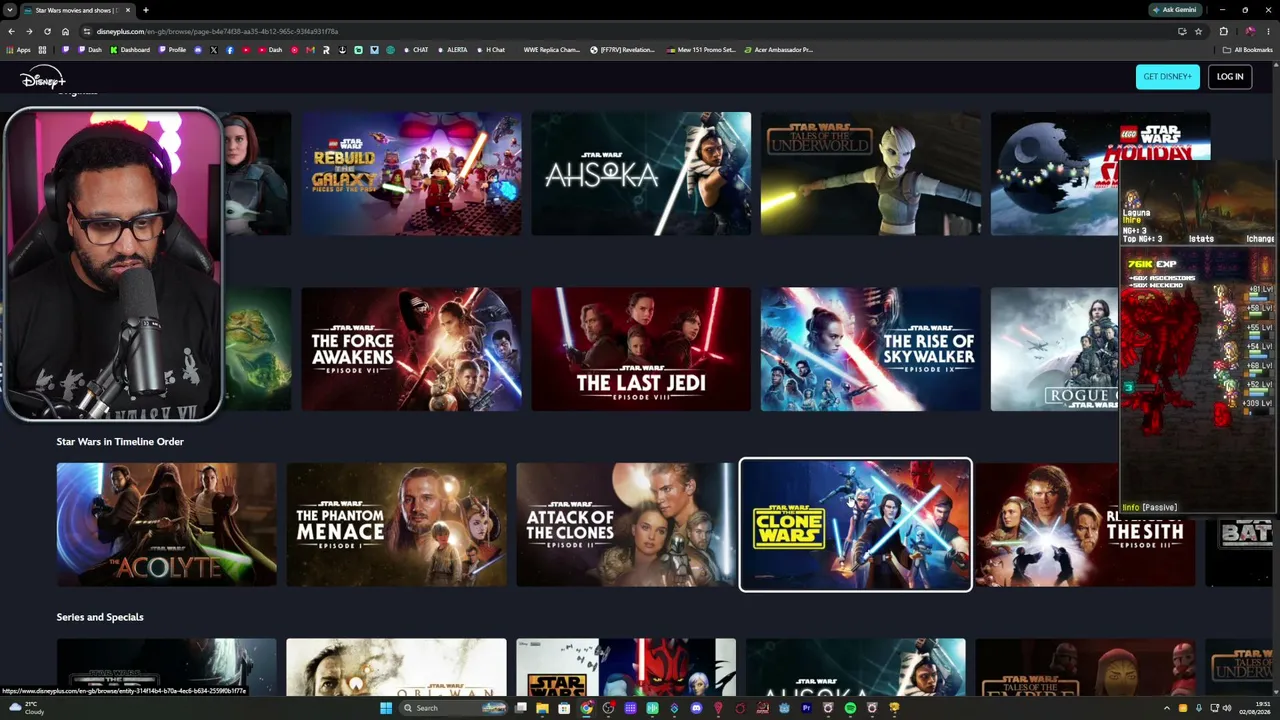Click the browser forward arrow
The height and width of the screenshot is (720, 1280).
coord(29,31)
